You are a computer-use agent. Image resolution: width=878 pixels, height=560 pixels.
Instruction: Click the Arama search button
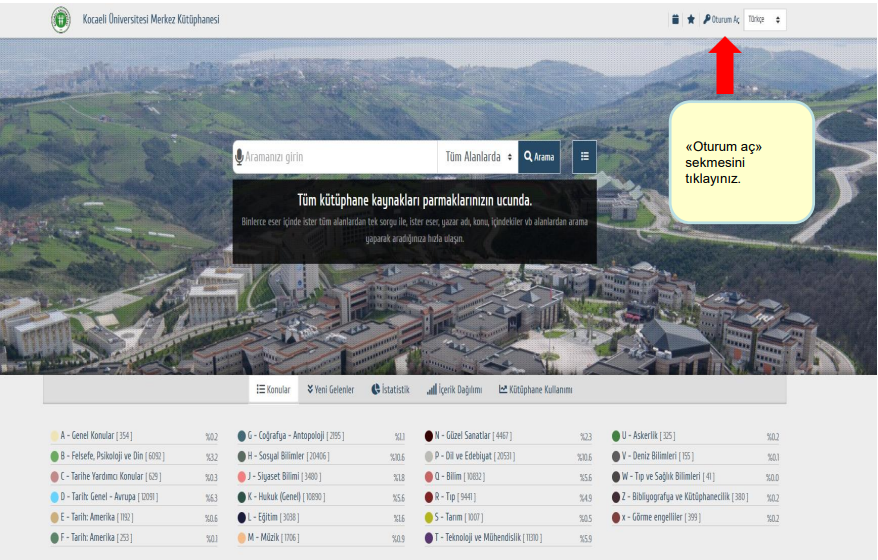click(x=539, y=157)
